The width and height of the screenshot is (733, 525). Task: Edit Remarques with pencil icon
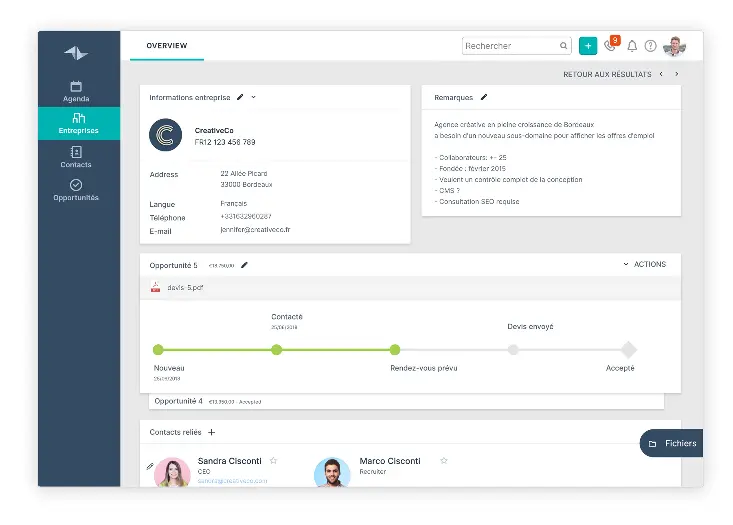pyautogui.click(x=484, y=97)
